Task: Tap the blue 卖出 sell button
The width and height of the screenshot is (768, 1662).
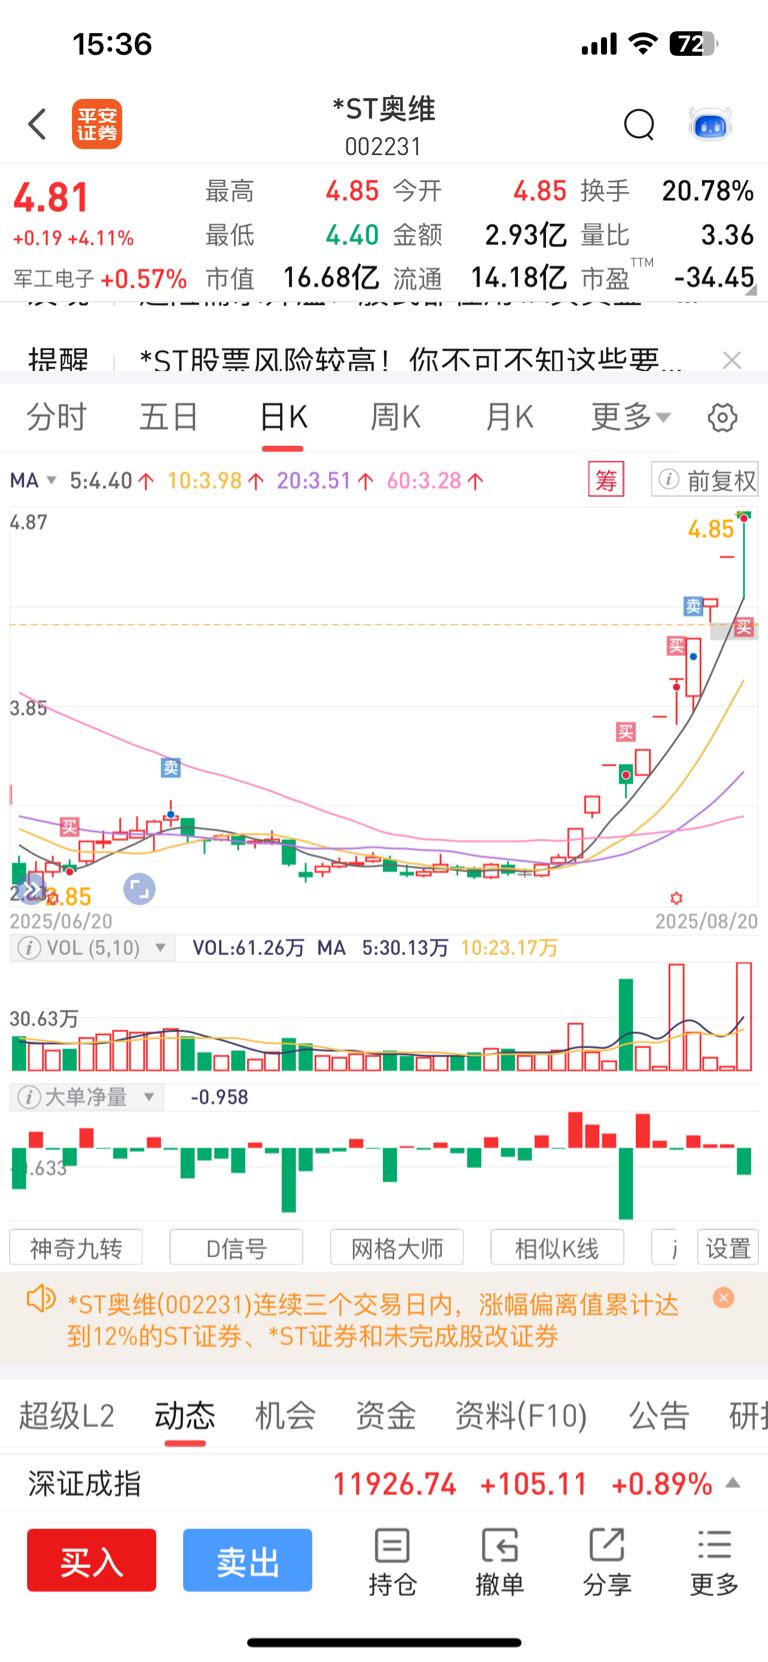Action: click(x=248, y=1560)
